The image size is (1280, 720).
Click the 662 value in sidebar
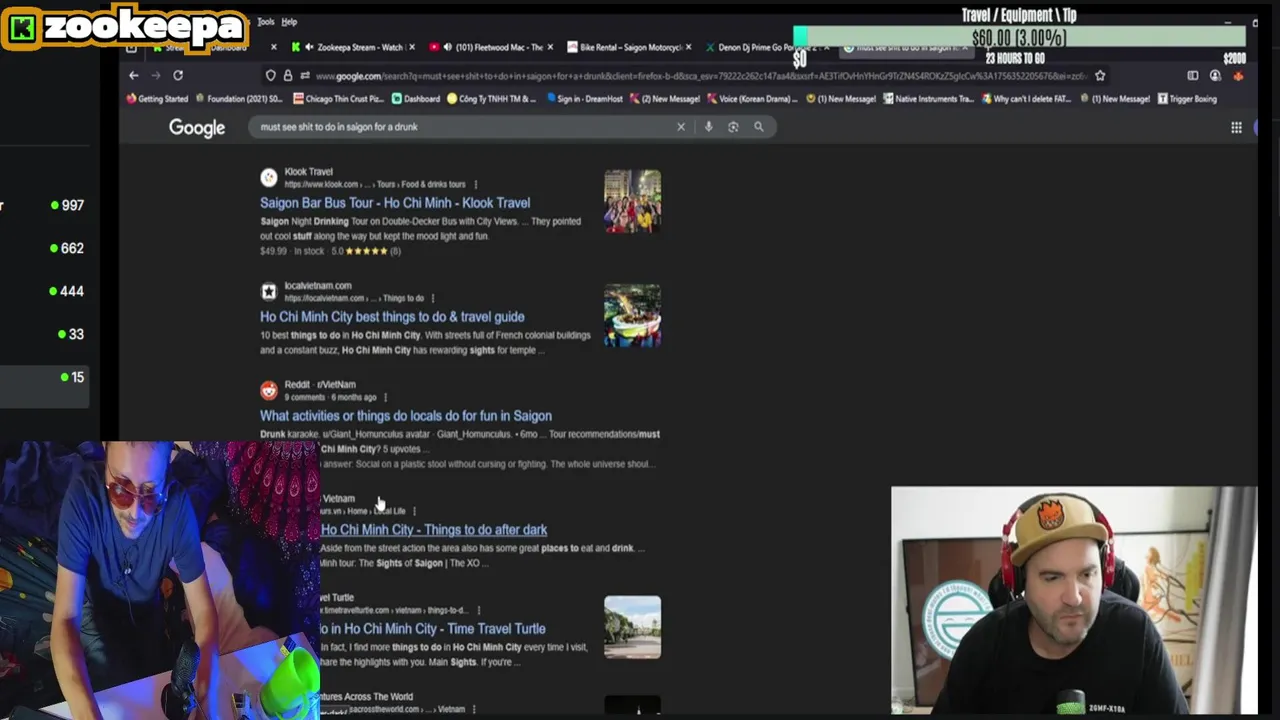pyautogui.click(x=73, y=248)
